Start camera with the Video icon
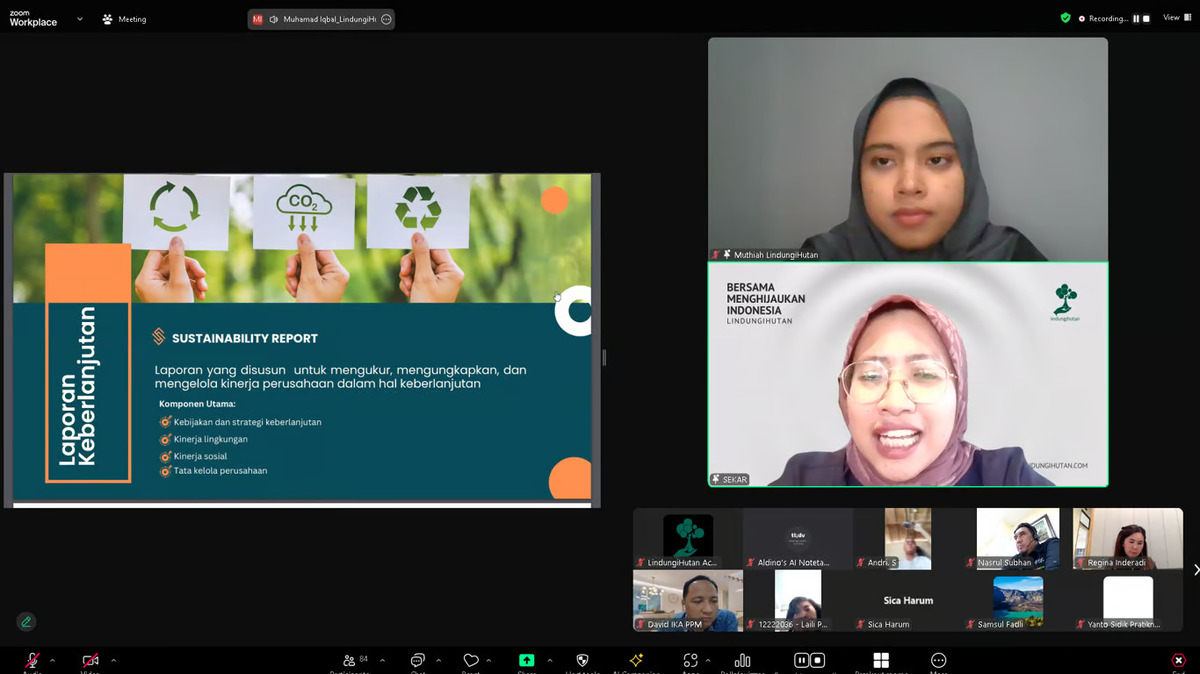1200x674 pixels. 90,660
